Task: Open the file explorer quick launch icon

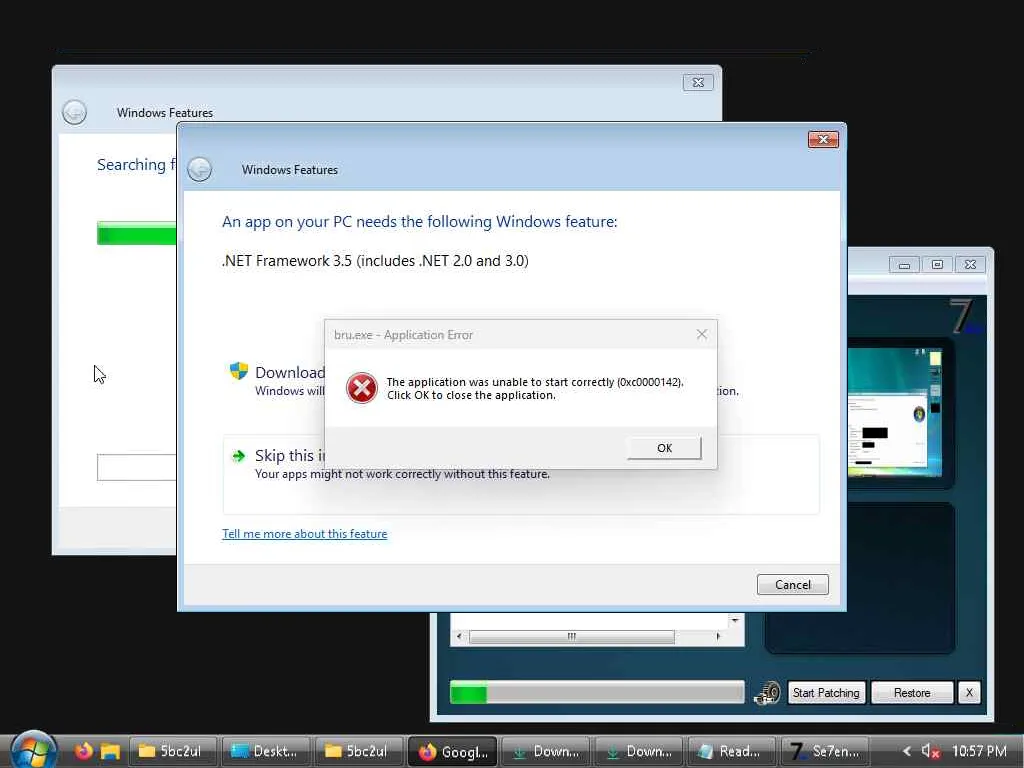Action: [x=110, y=751]
